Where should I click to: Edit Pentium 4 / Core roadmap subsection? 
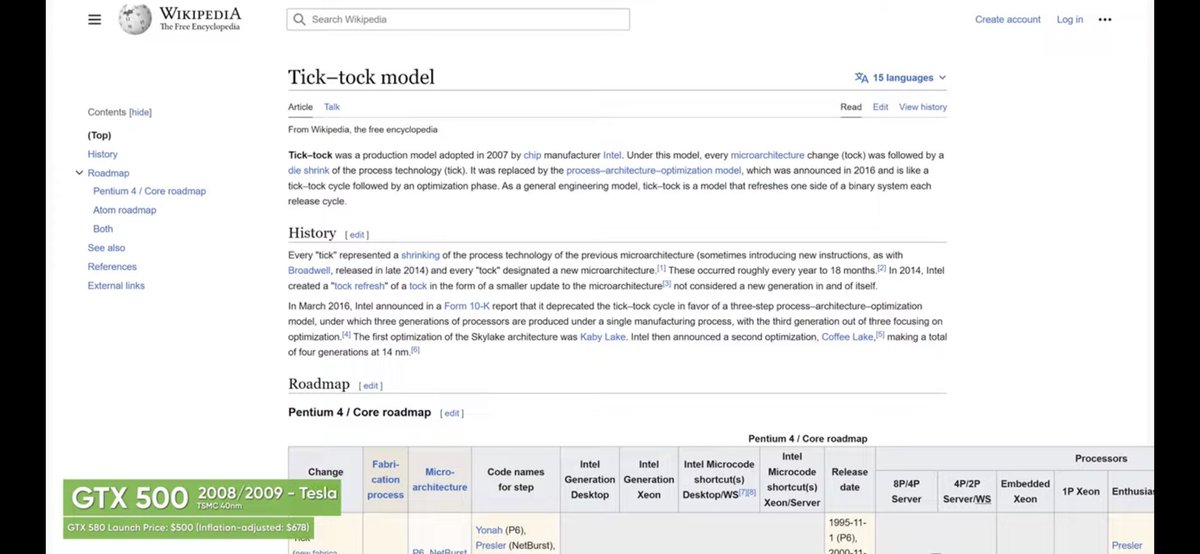point(452,413)
